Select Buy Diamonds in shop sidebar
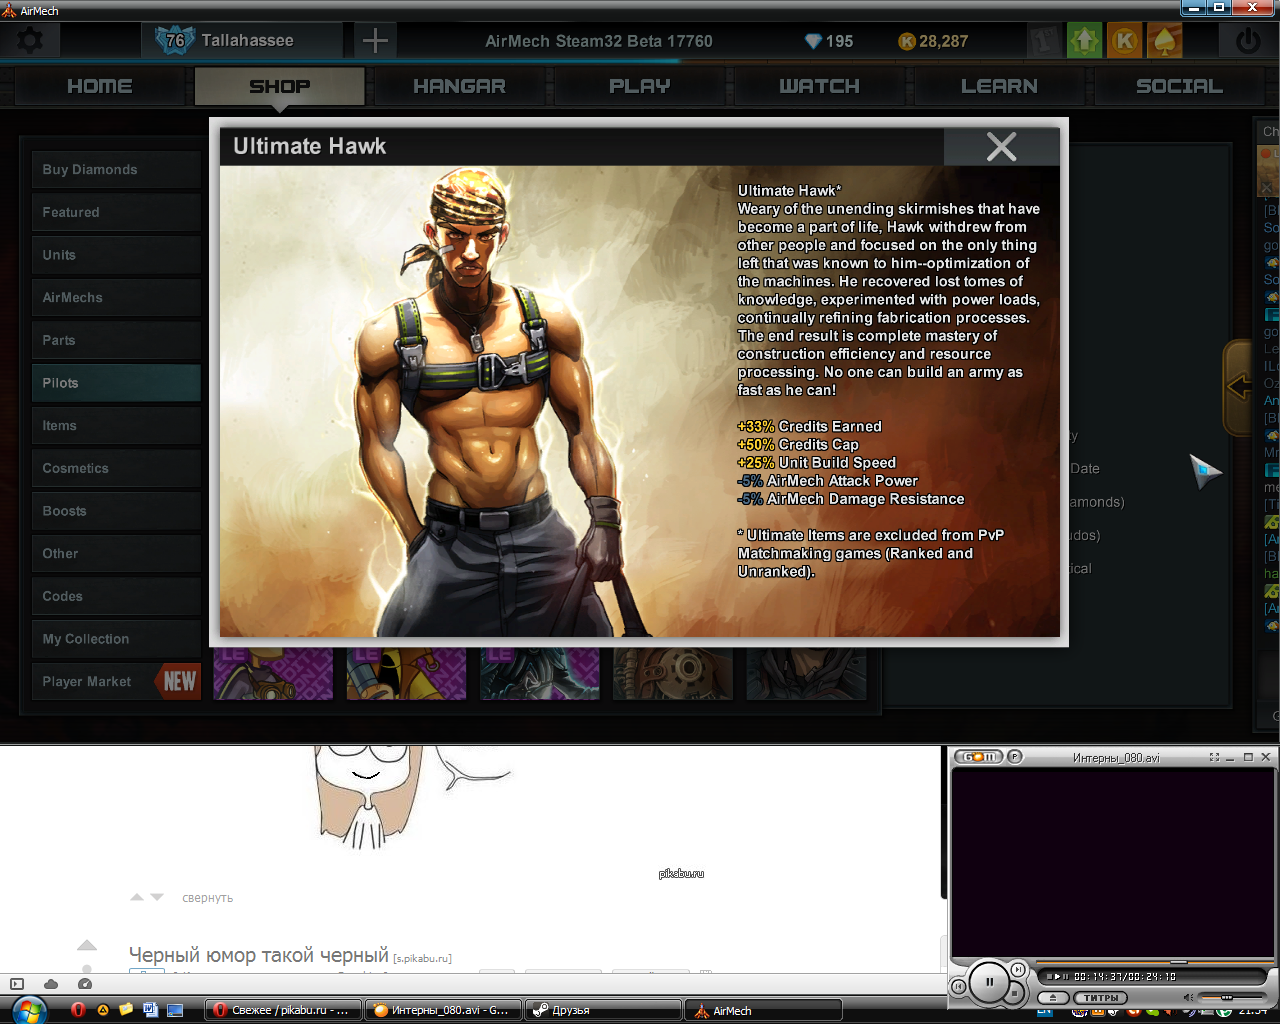The width and height of the screenshot is (1280, 1024). [x=116, y=170]
